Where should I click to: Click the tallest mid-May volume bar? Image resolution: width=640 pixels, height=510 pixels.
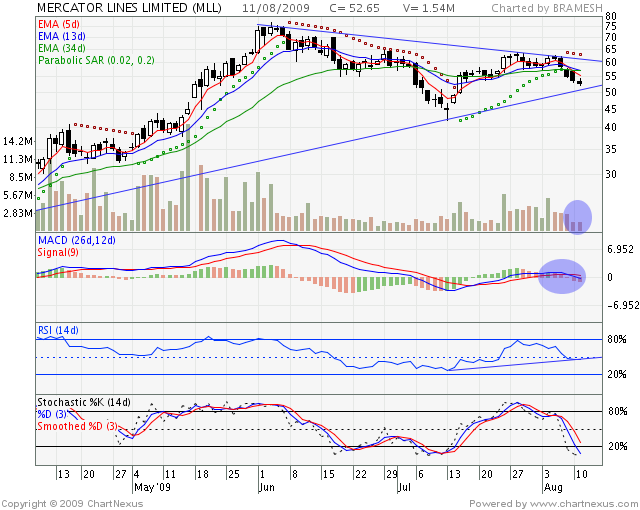coord(188,177)
